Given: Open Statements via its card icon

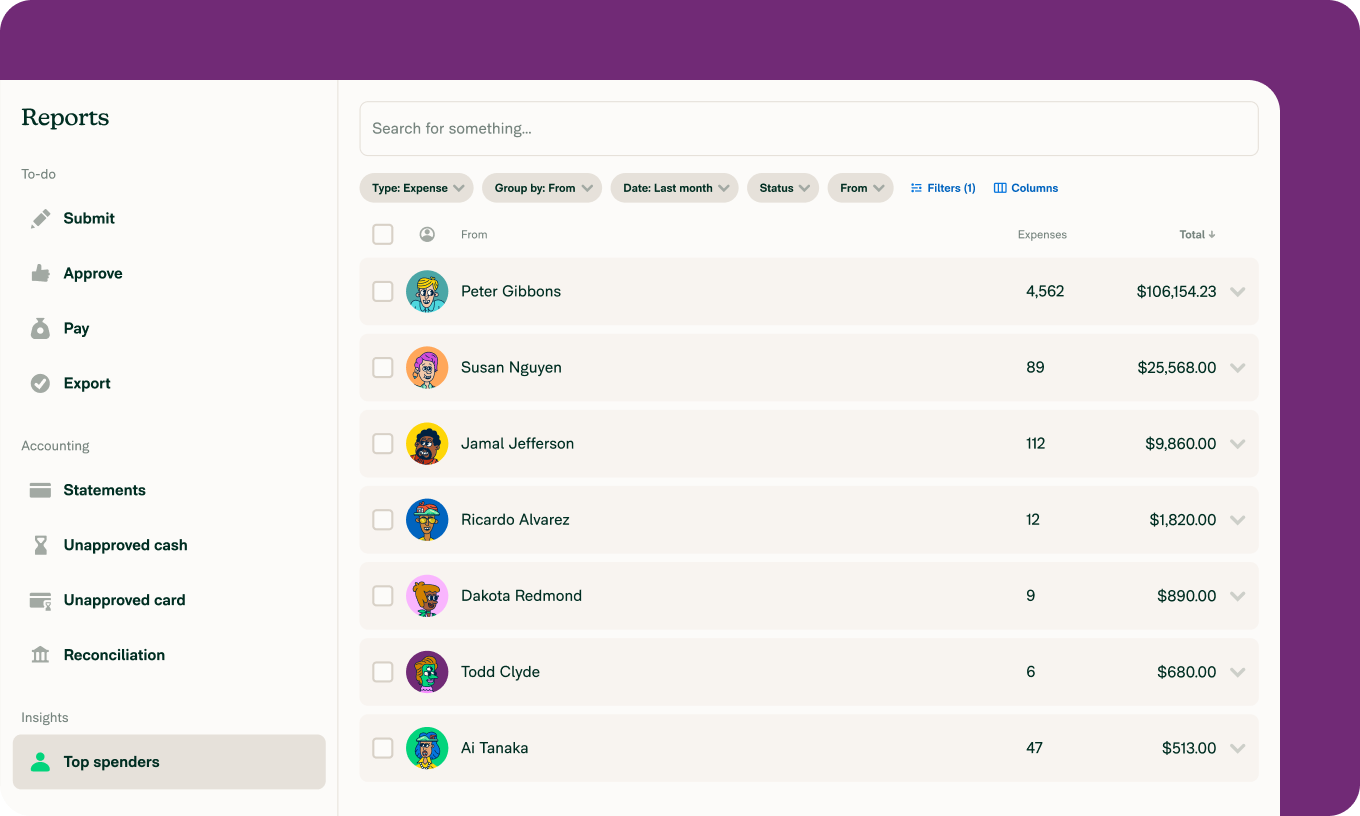Looking at the screenshot, I should 40,489.
